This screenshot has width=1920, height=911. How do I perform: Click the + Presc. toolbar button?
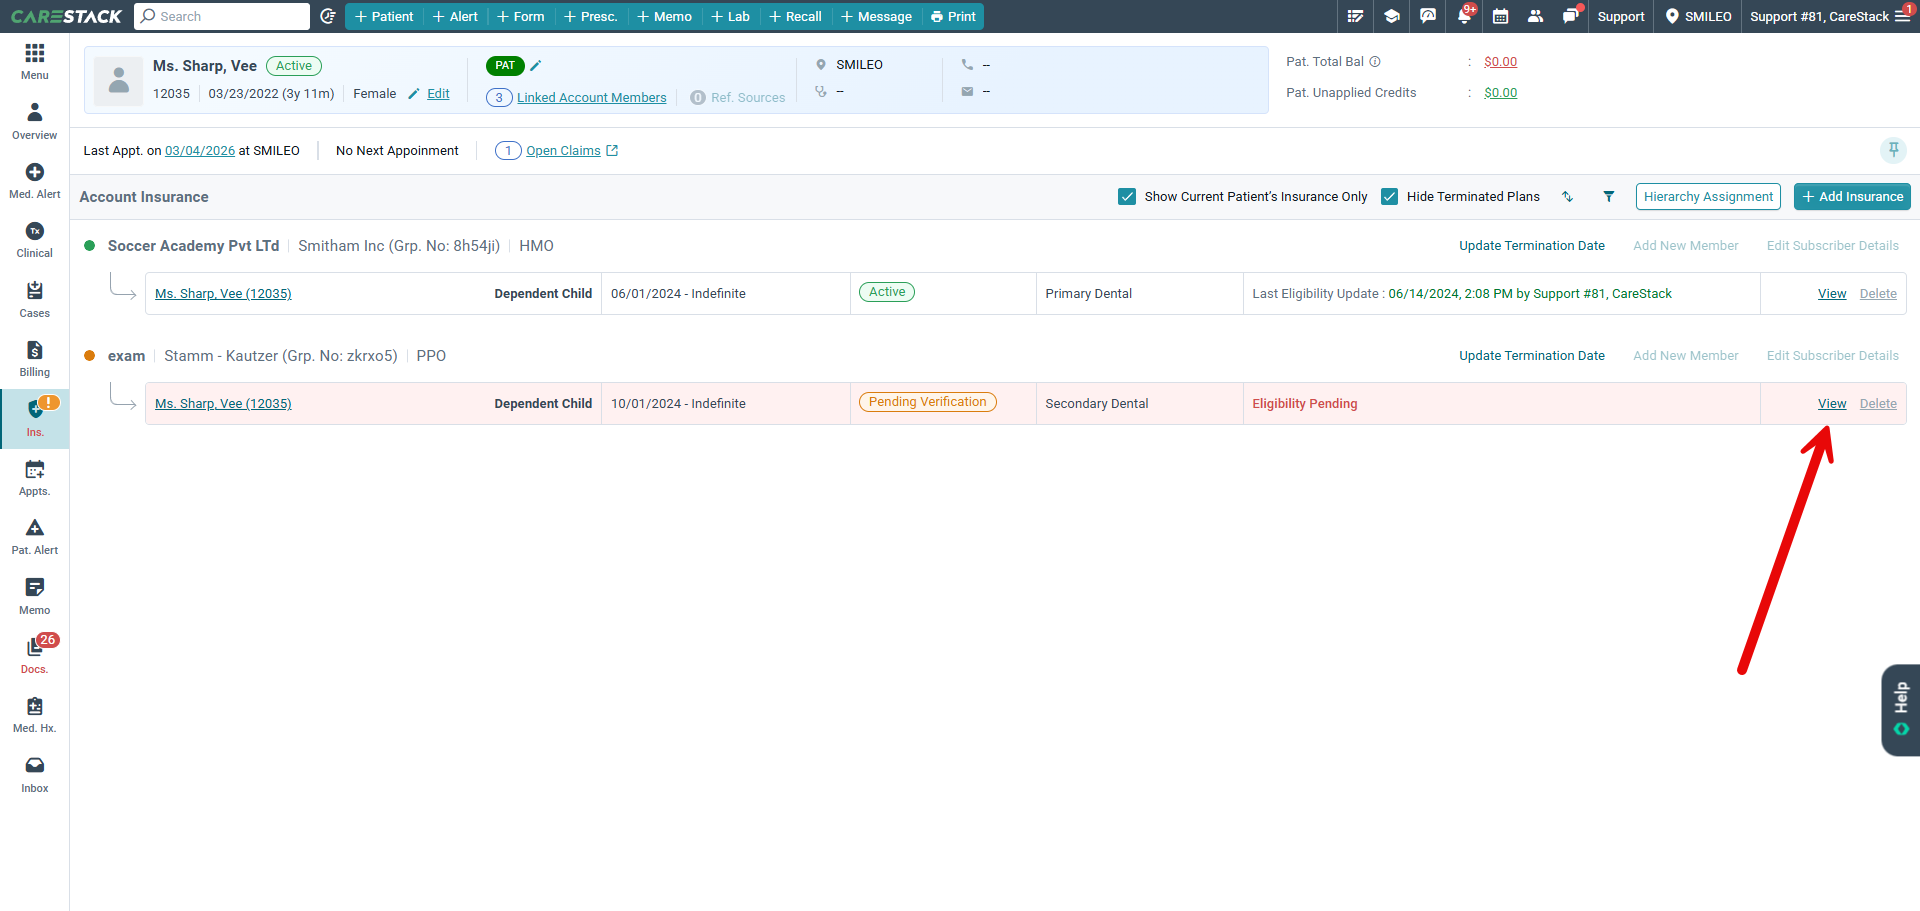[591, 16]
